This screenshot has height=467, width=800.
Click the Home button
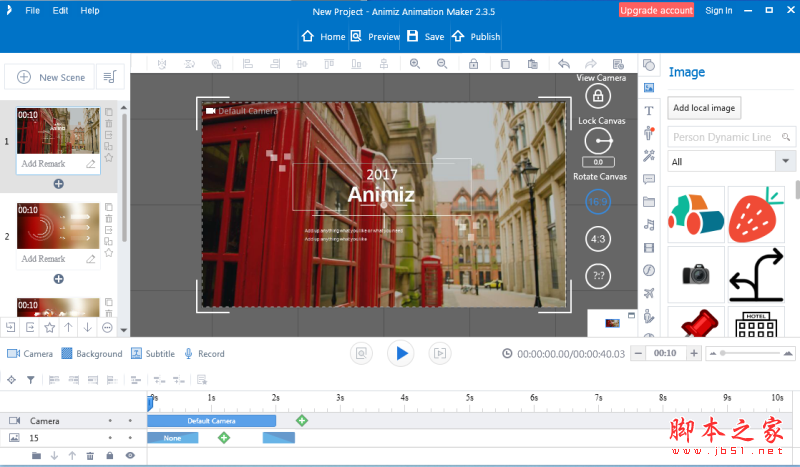[323, 36]
